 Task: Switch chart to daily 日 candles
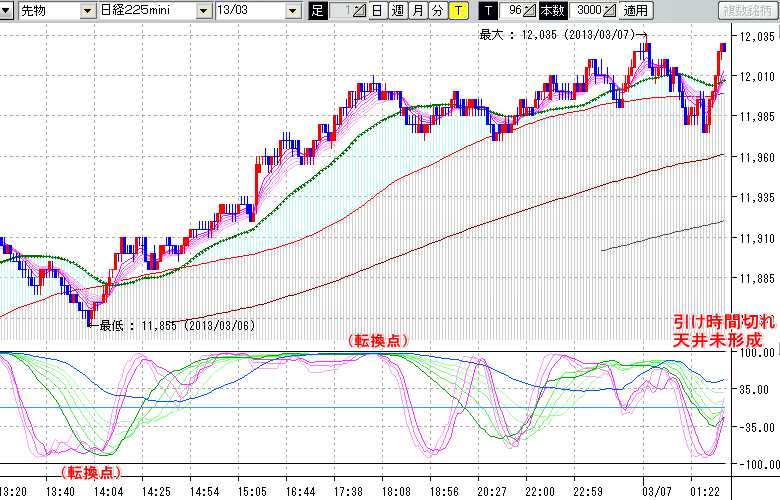click(376, 11)
